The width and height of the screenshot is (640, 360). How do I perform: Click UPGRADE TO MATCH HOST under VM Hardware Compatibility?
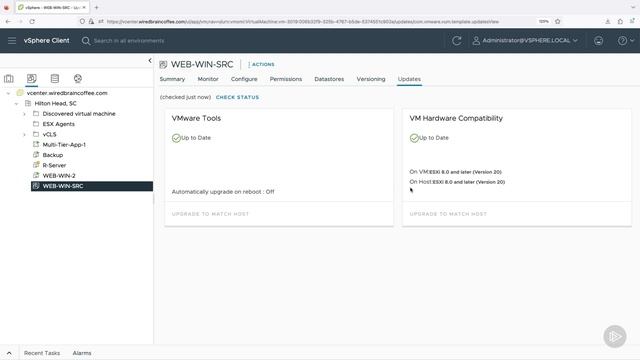[448, 214]
